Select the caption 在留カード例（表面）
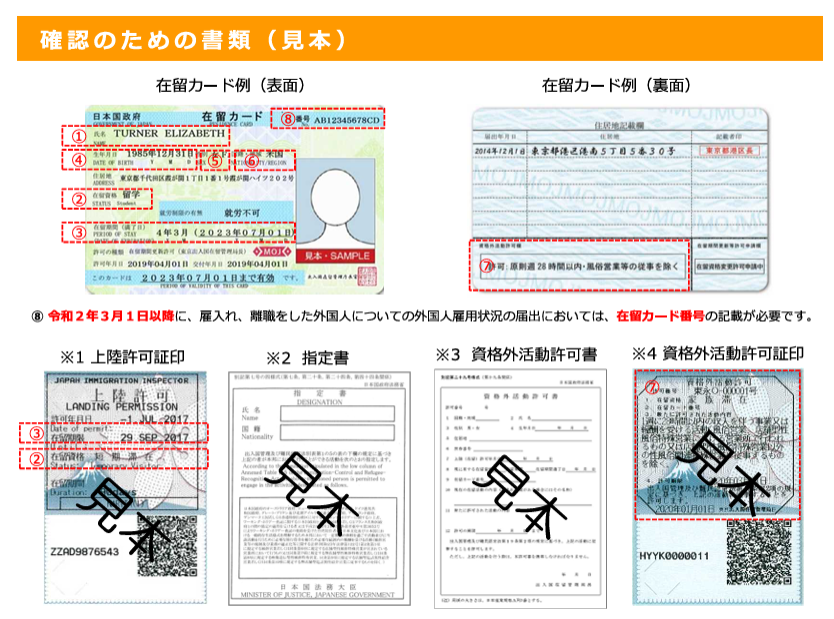The height and width of the screenshot is (619, 834). click(231, 85)
